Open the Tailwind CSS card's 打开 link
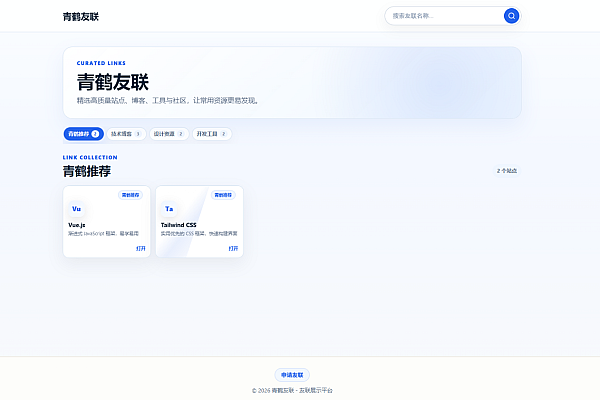The height and width of the screenshot is (400, 600). tap(233, 249)
